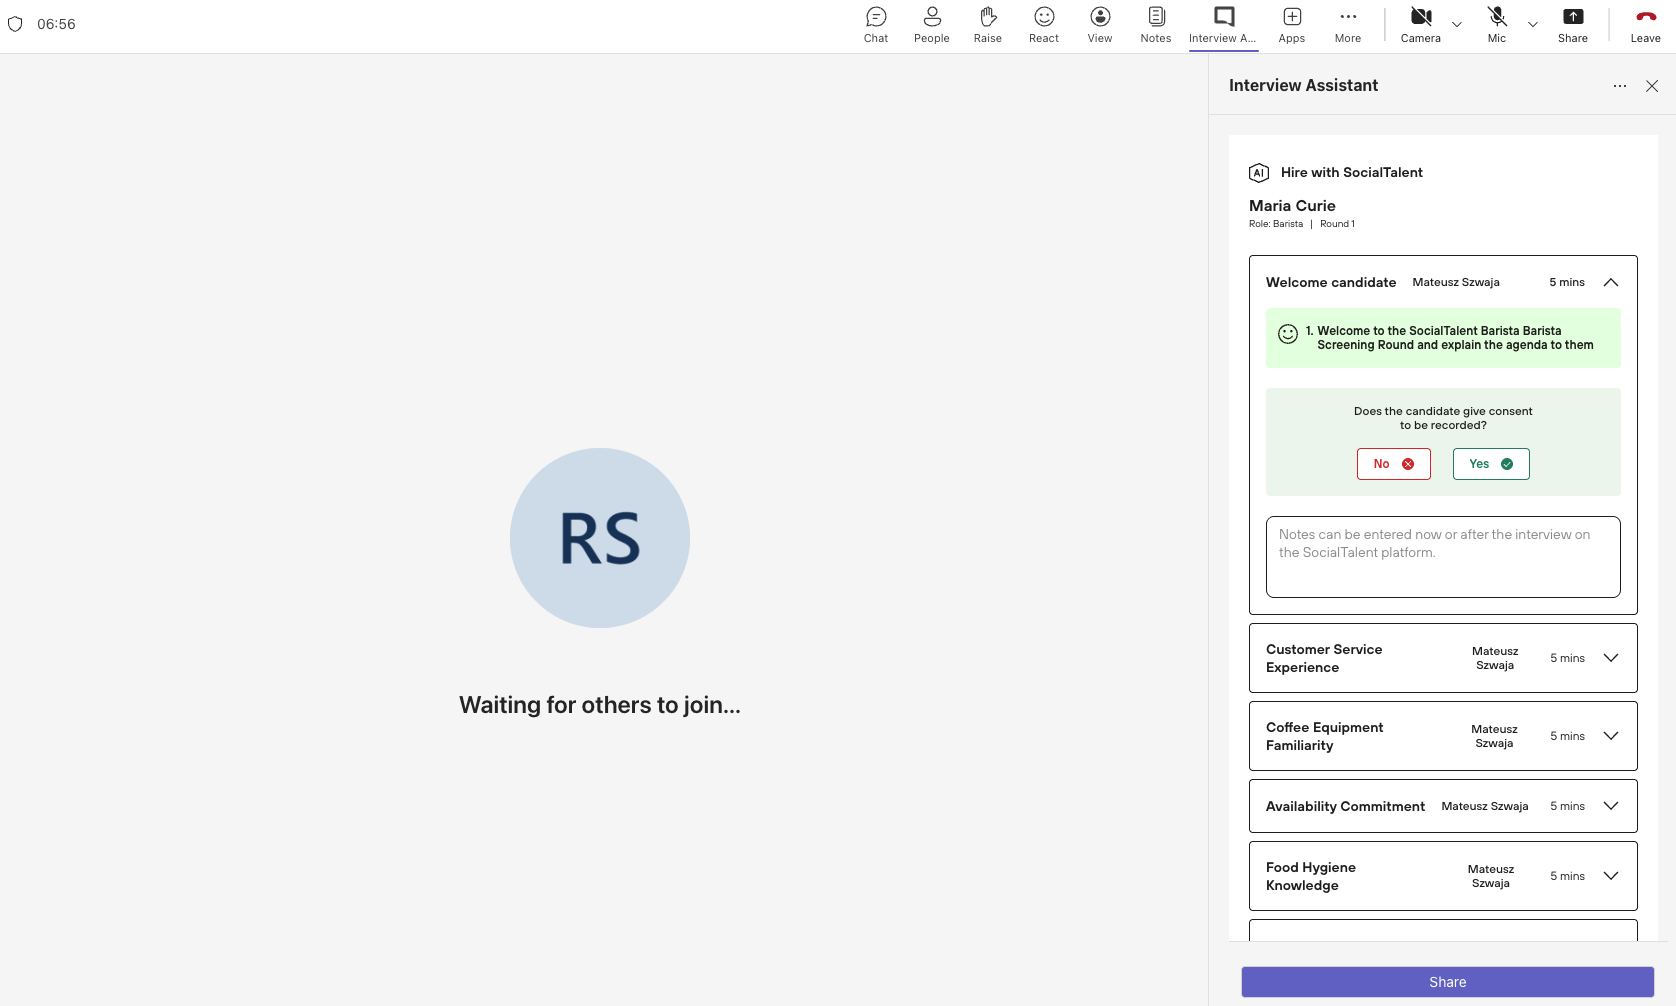This screenshot has width=1676, height=1006.
Task: Show the People list
Action: (x=931, y=25)
